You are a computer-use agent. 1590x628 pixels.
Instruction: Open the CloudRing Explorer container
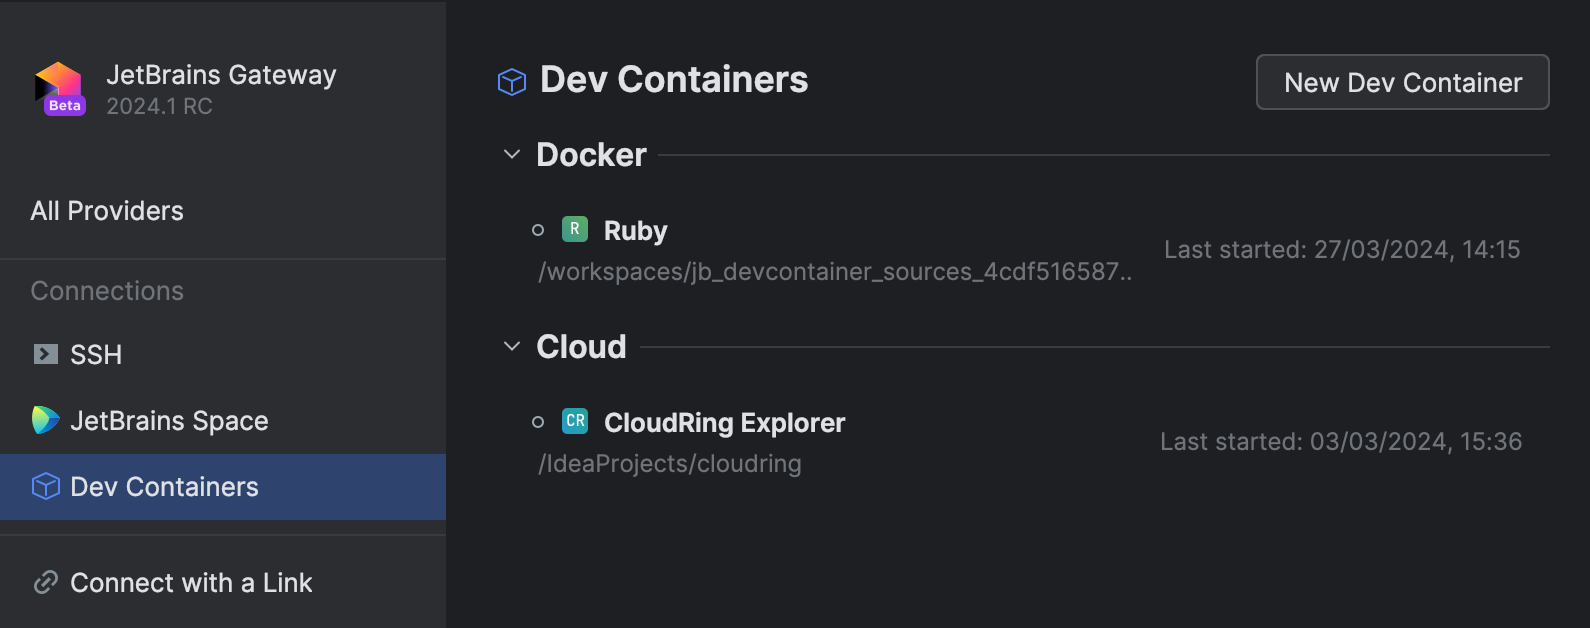[1026, 442]
